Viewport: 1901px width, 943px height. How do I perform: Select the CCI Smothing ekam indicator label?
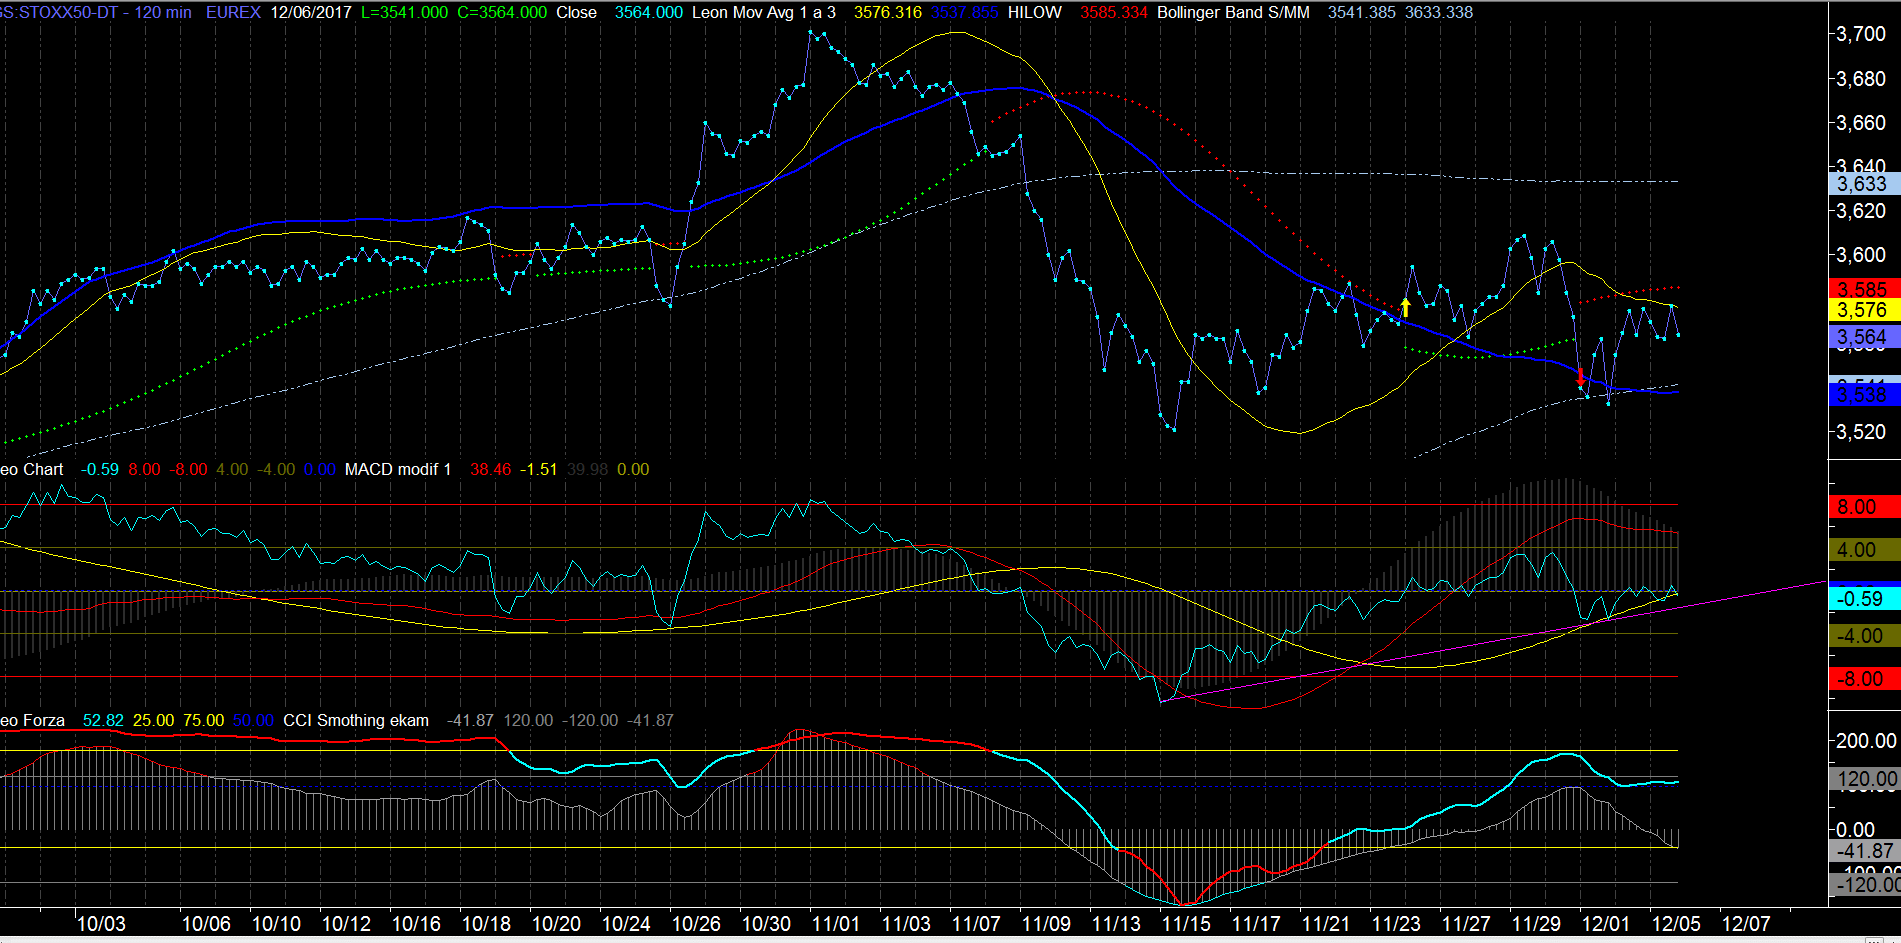click(x=356, y=720)
